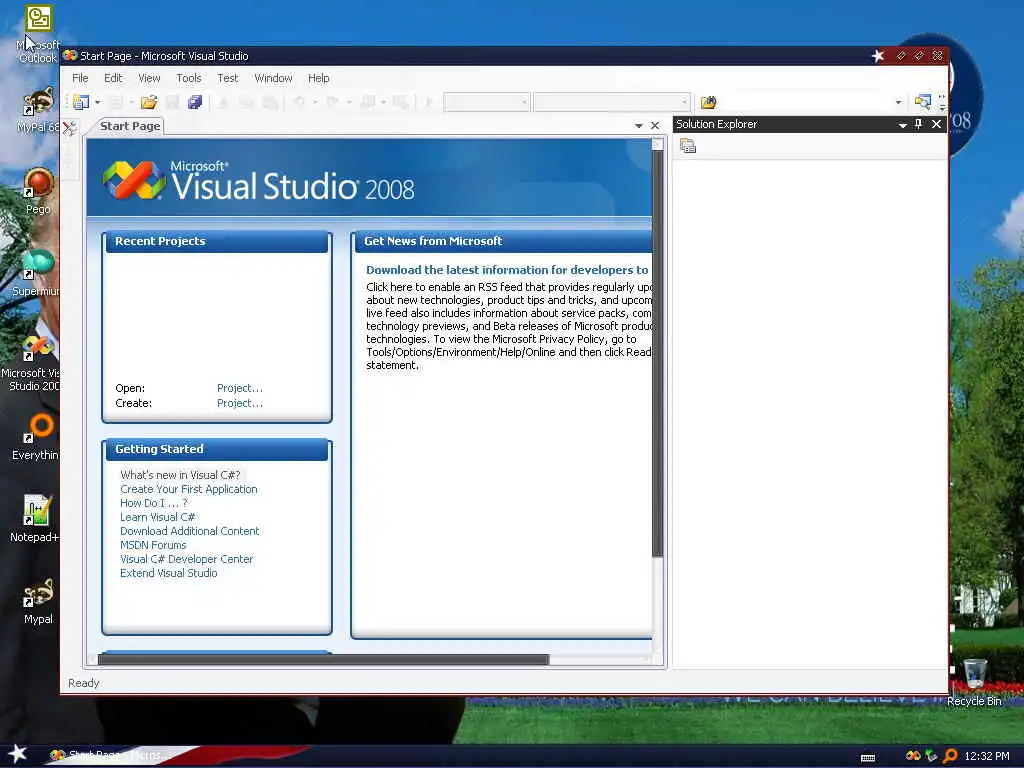Click the Learn Visual C# link
The image size is (1024, 768).
click(157, 517)
